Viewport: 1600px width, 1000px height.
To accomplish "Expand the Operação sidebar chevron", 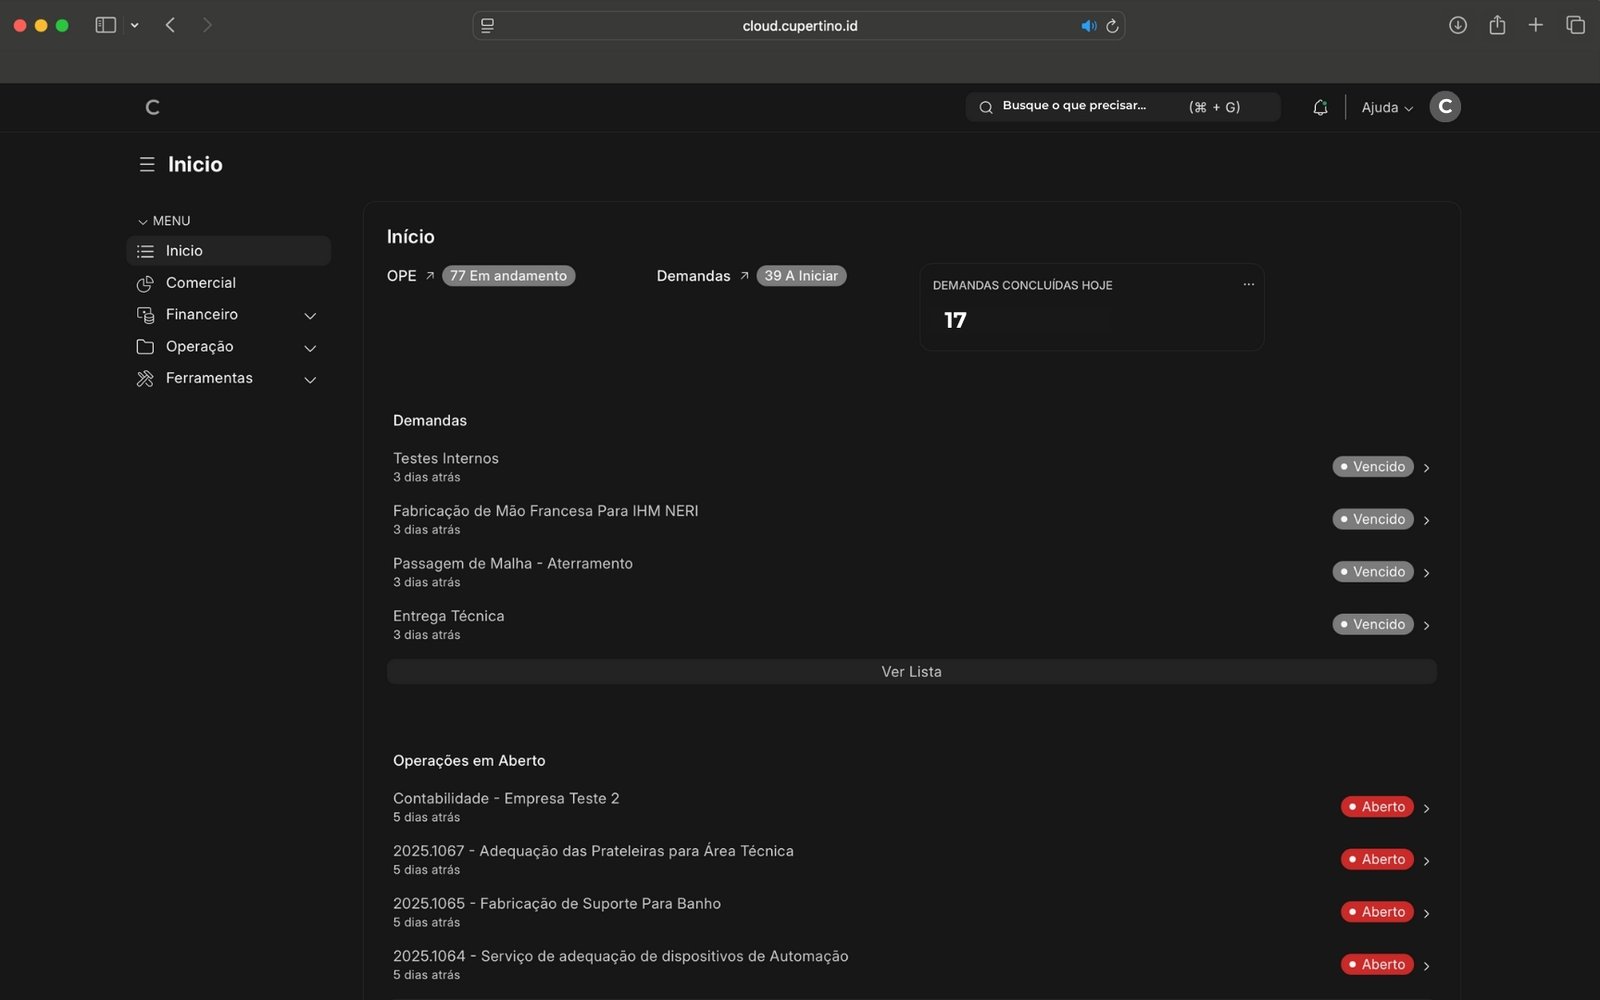I will point(310,347).
